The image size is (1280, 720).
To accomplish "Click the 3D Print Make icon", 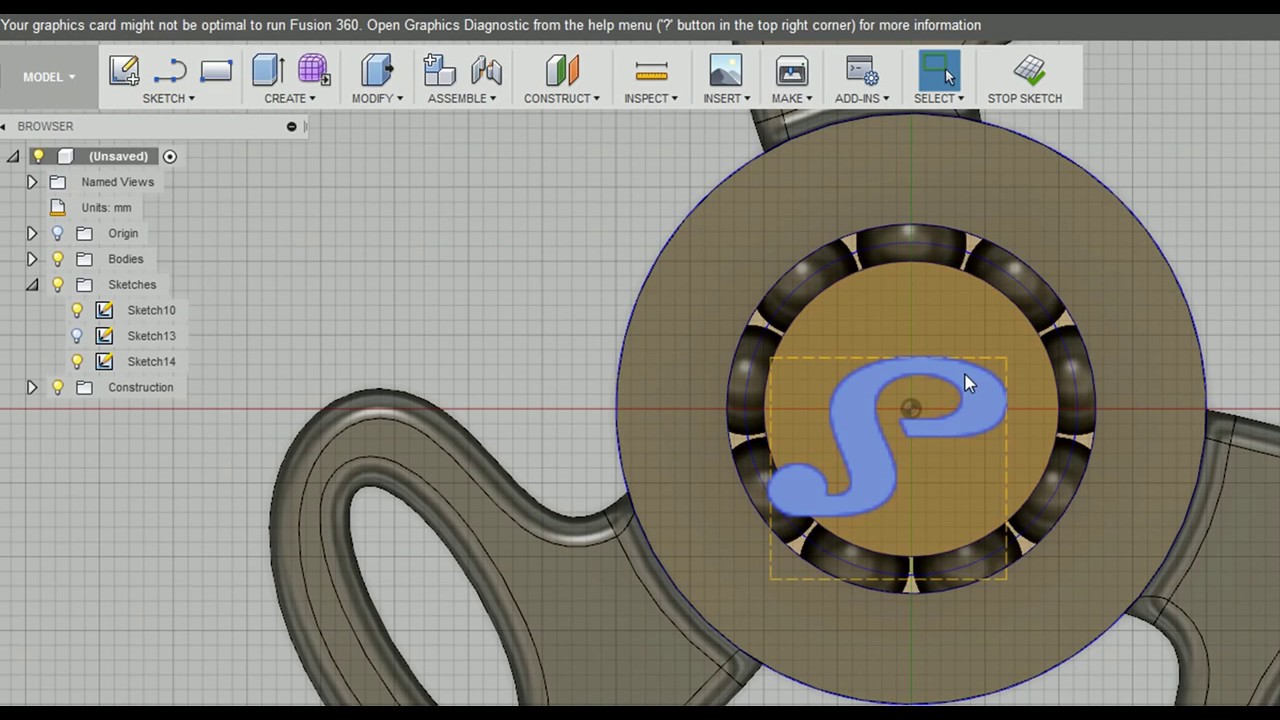I will click(791, 70).
